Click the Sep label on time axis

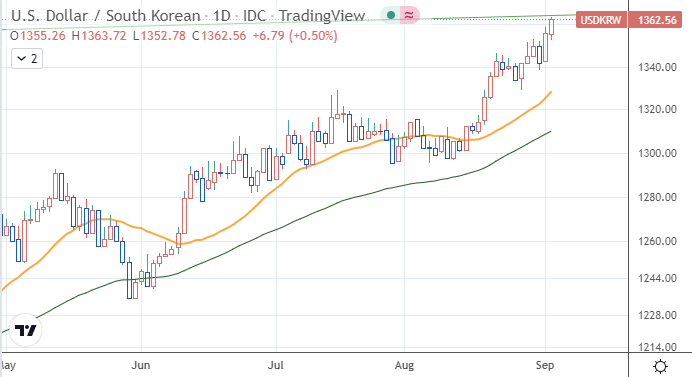545,365
